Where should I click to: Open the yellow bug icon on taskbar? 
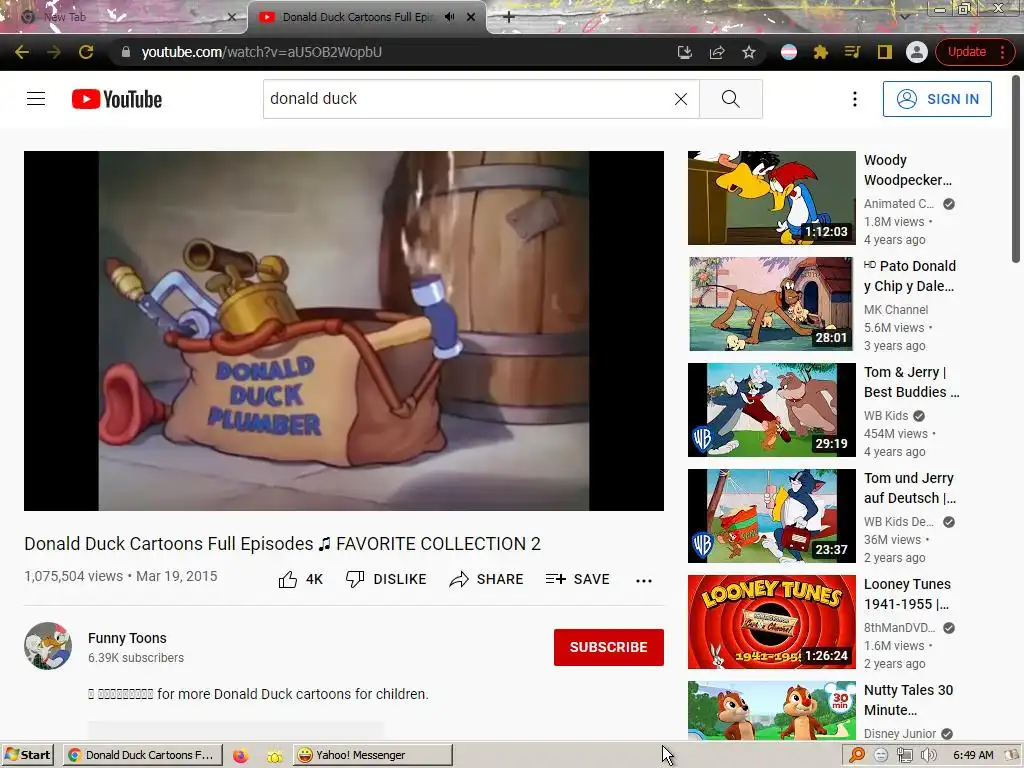pos(274,756)
